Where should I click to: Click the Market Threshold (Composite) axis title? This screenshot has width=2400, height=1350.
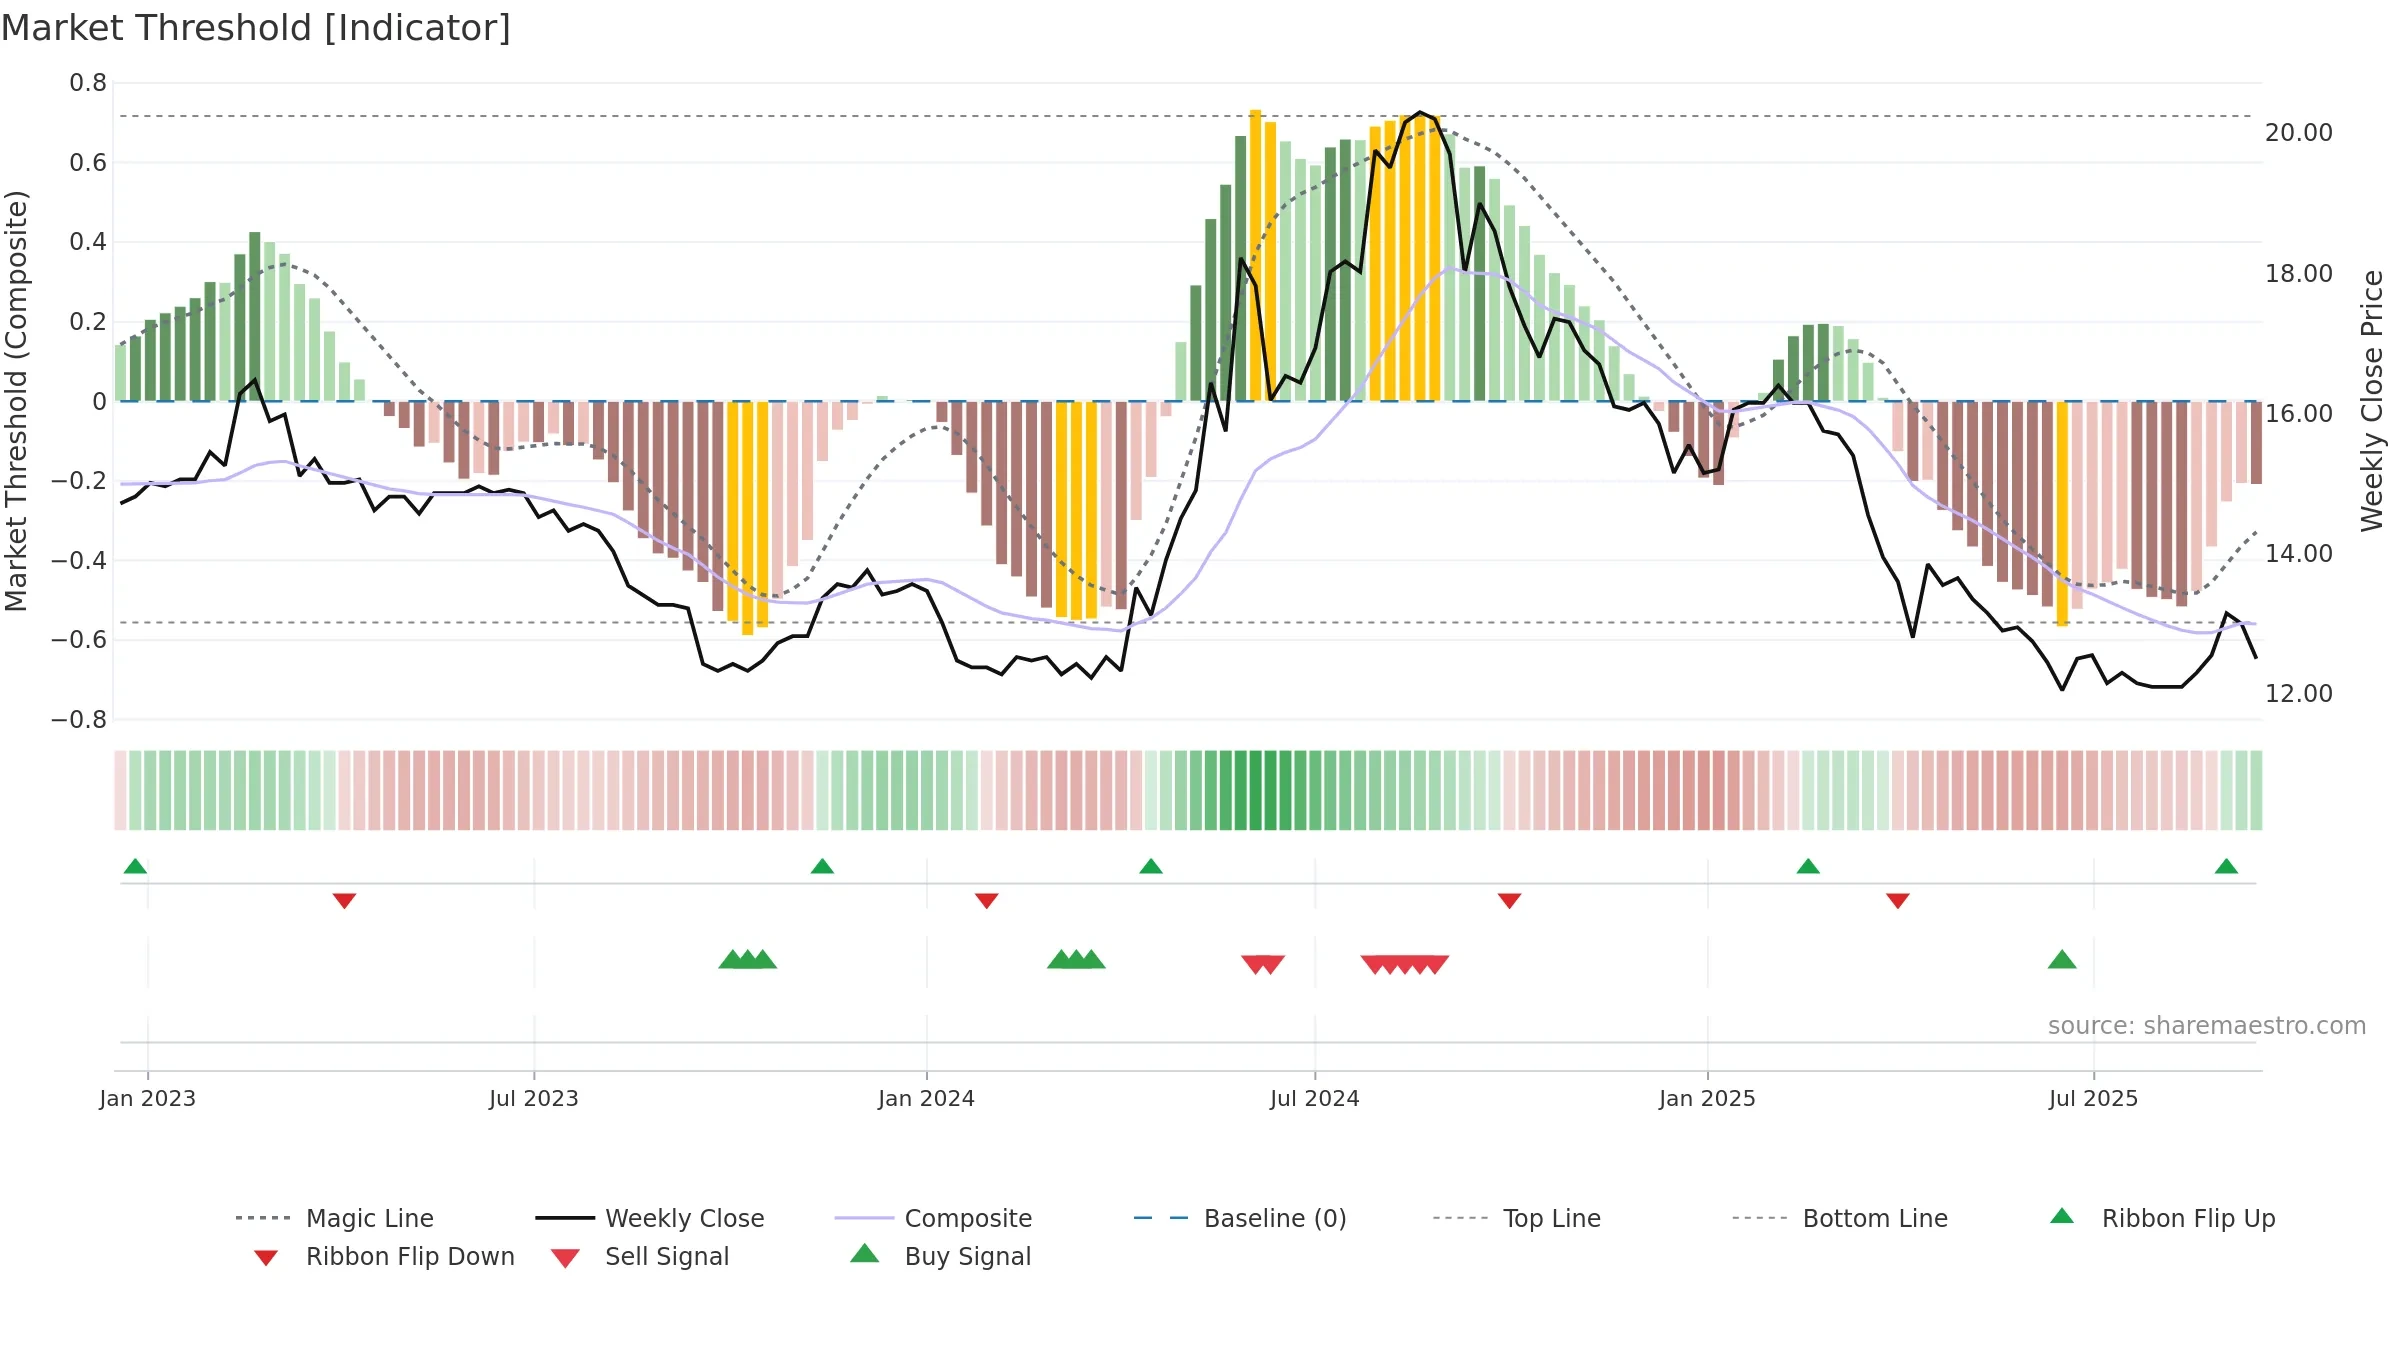(16, 400)
